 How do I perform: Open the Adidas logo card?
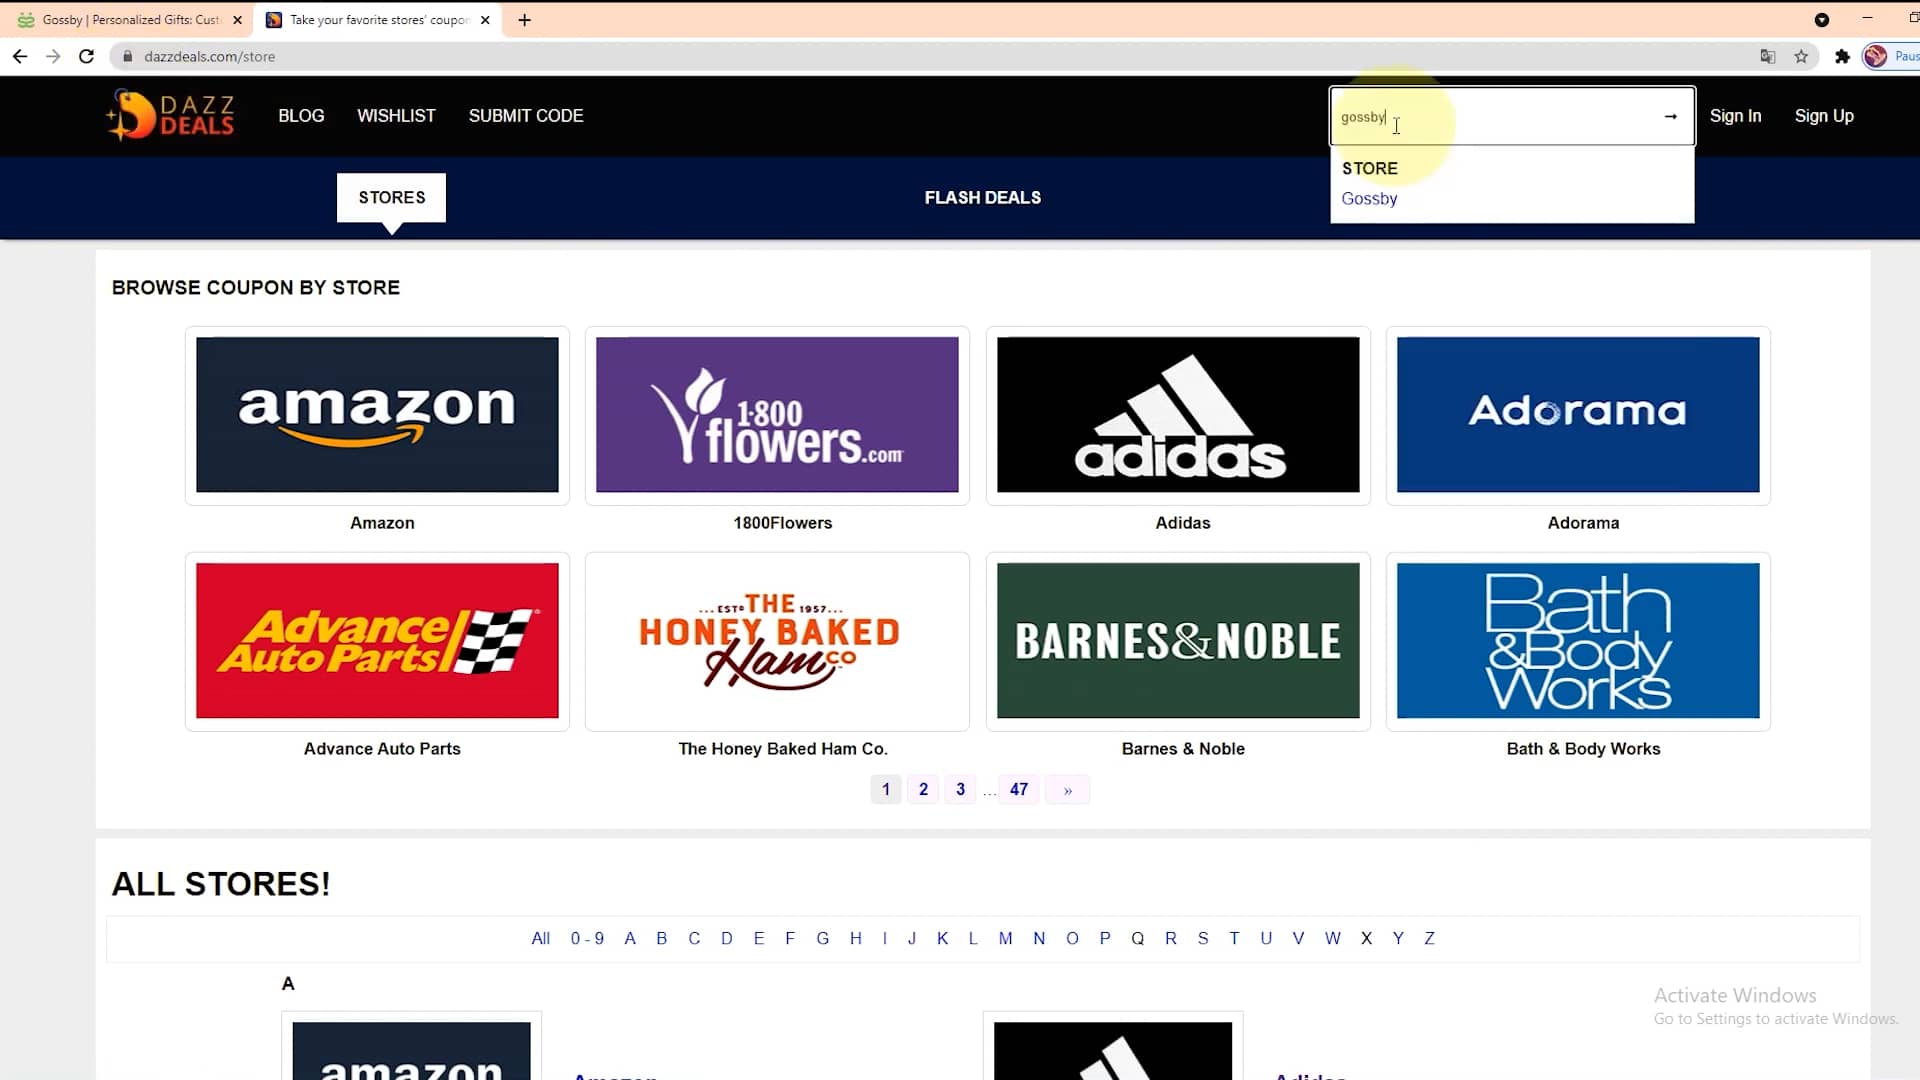coord(1178,415)
